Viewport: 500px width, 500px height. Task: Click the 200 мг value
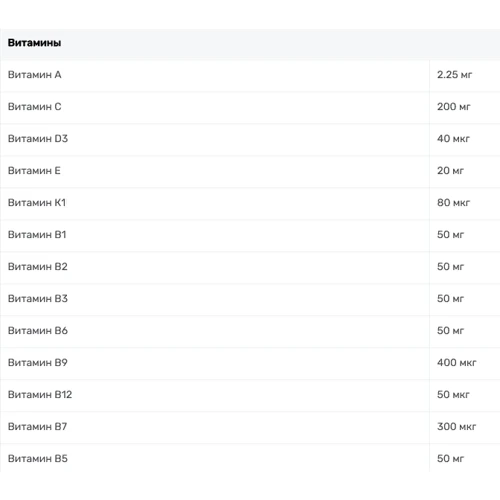pyautogui.click(x=454, y=107)
